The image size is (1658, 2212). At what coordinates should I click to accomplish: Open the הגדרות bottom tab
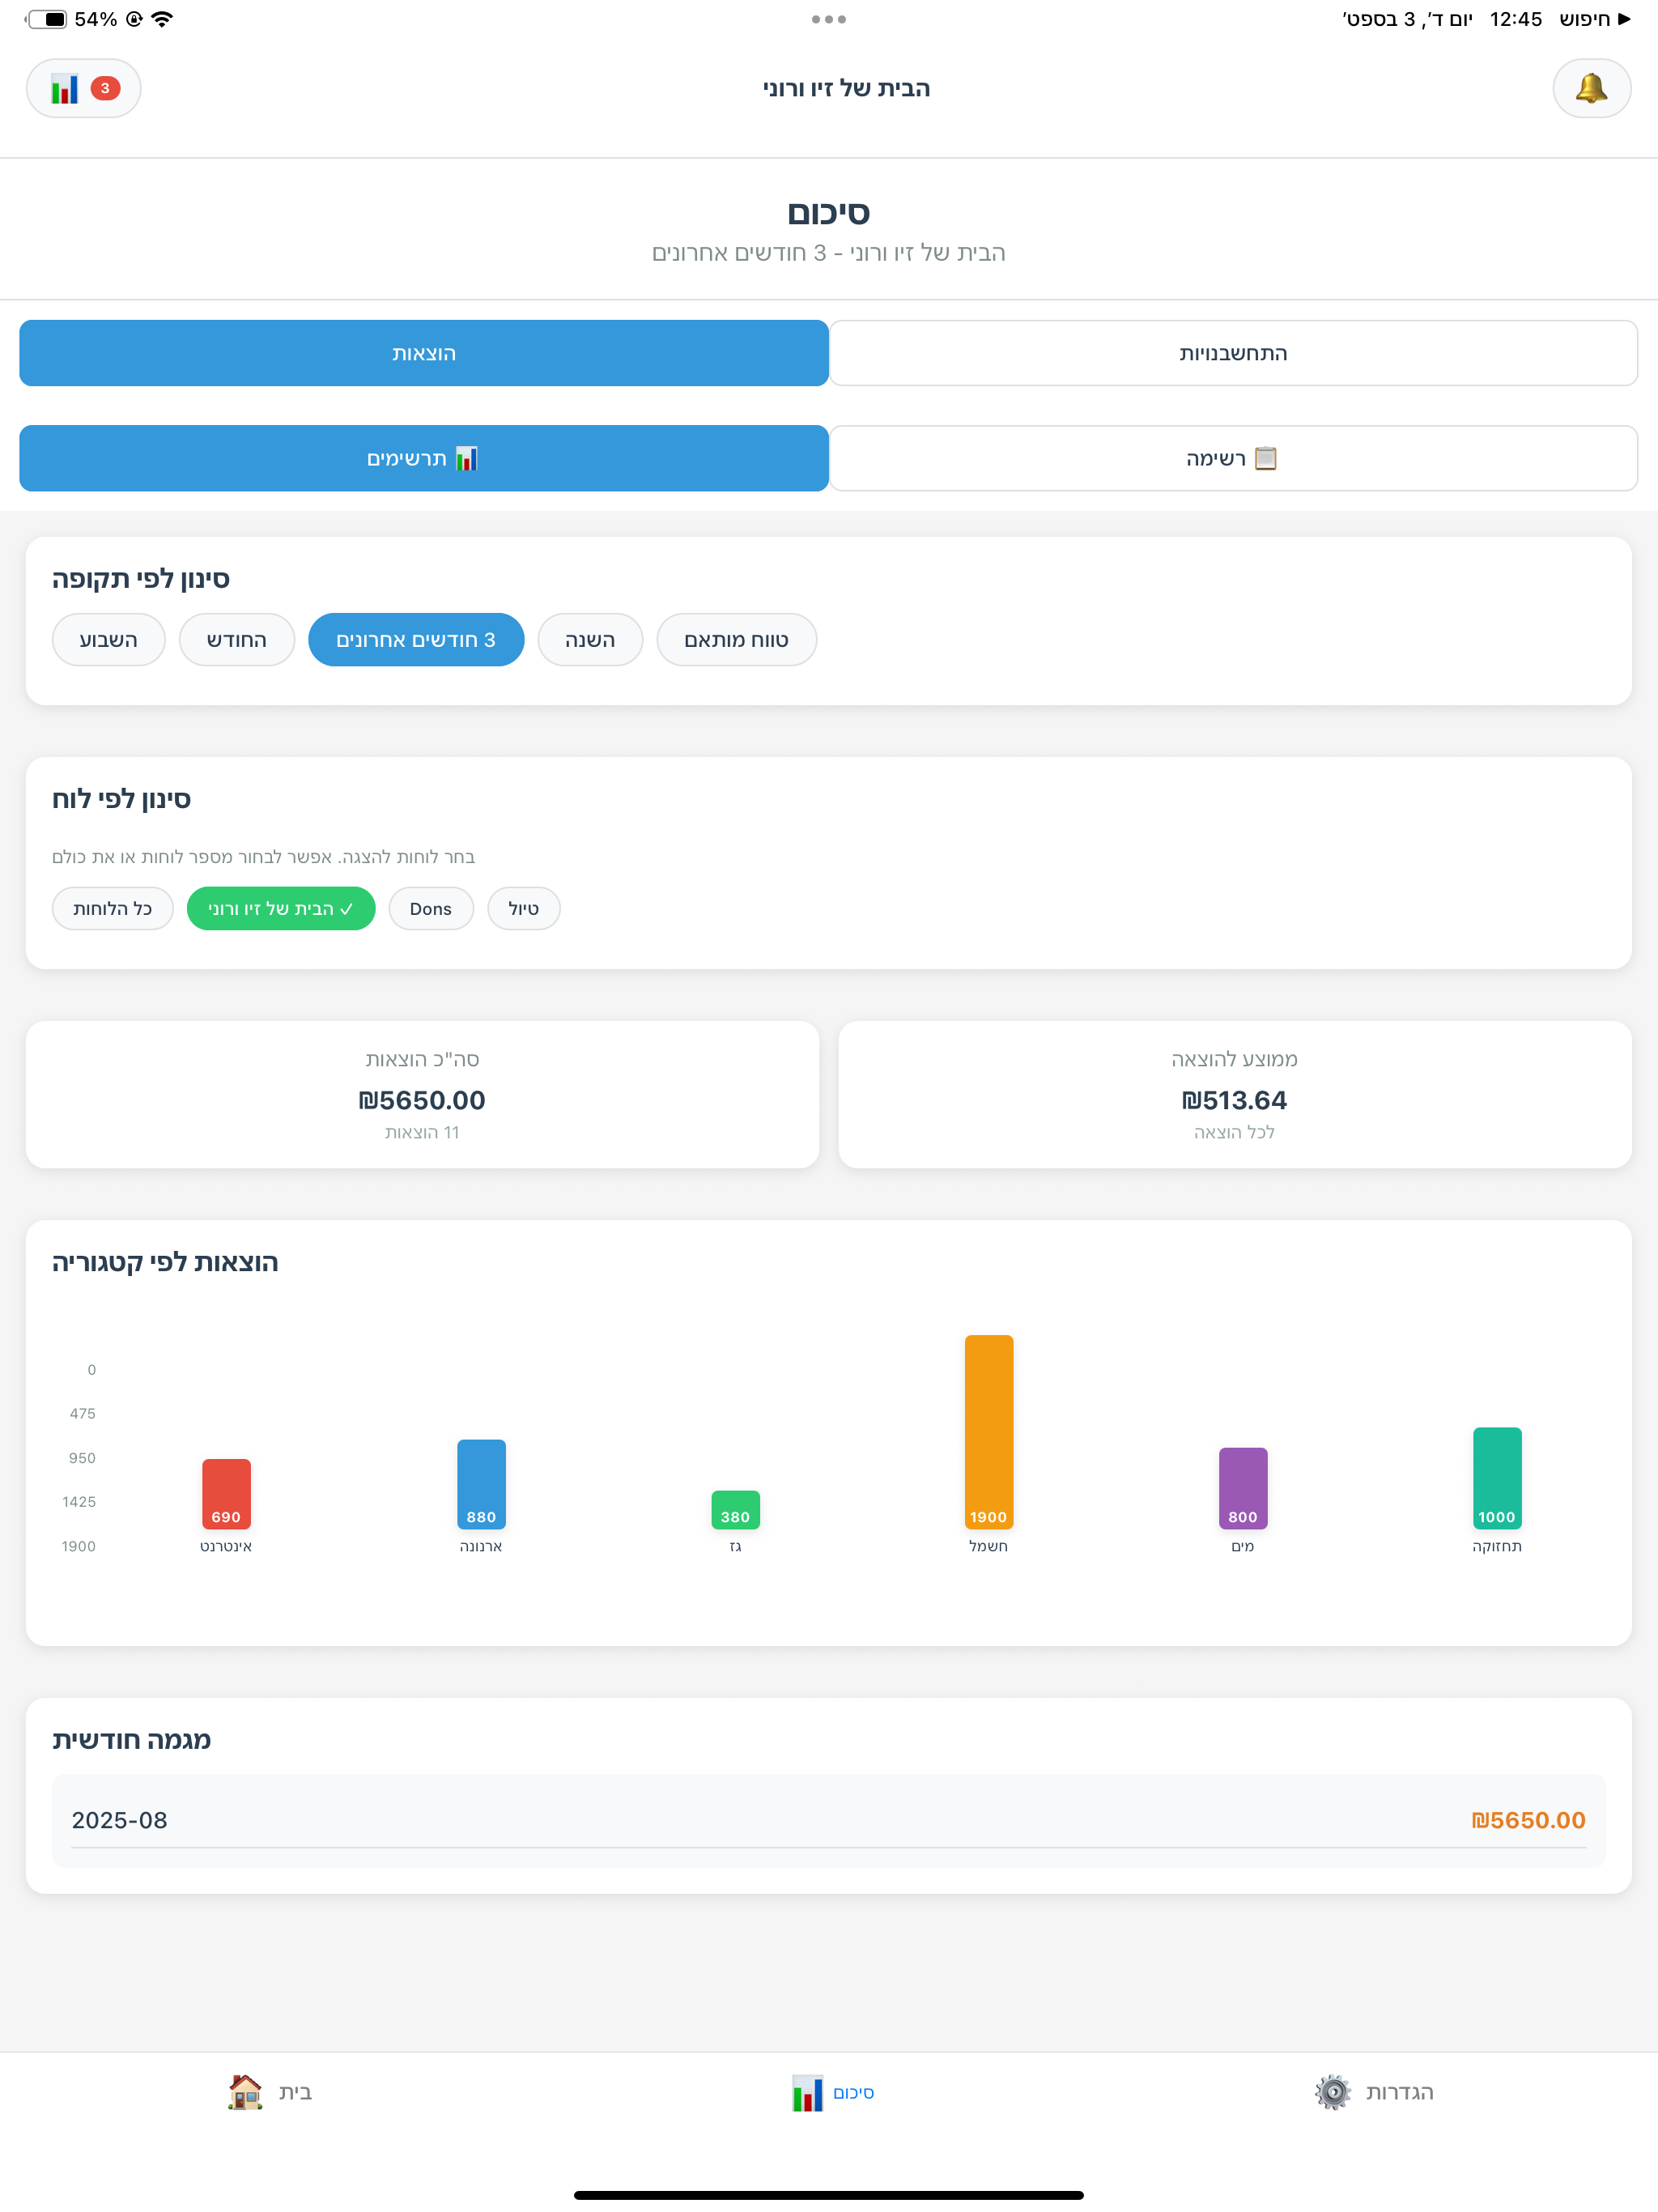point(1374,2092)
